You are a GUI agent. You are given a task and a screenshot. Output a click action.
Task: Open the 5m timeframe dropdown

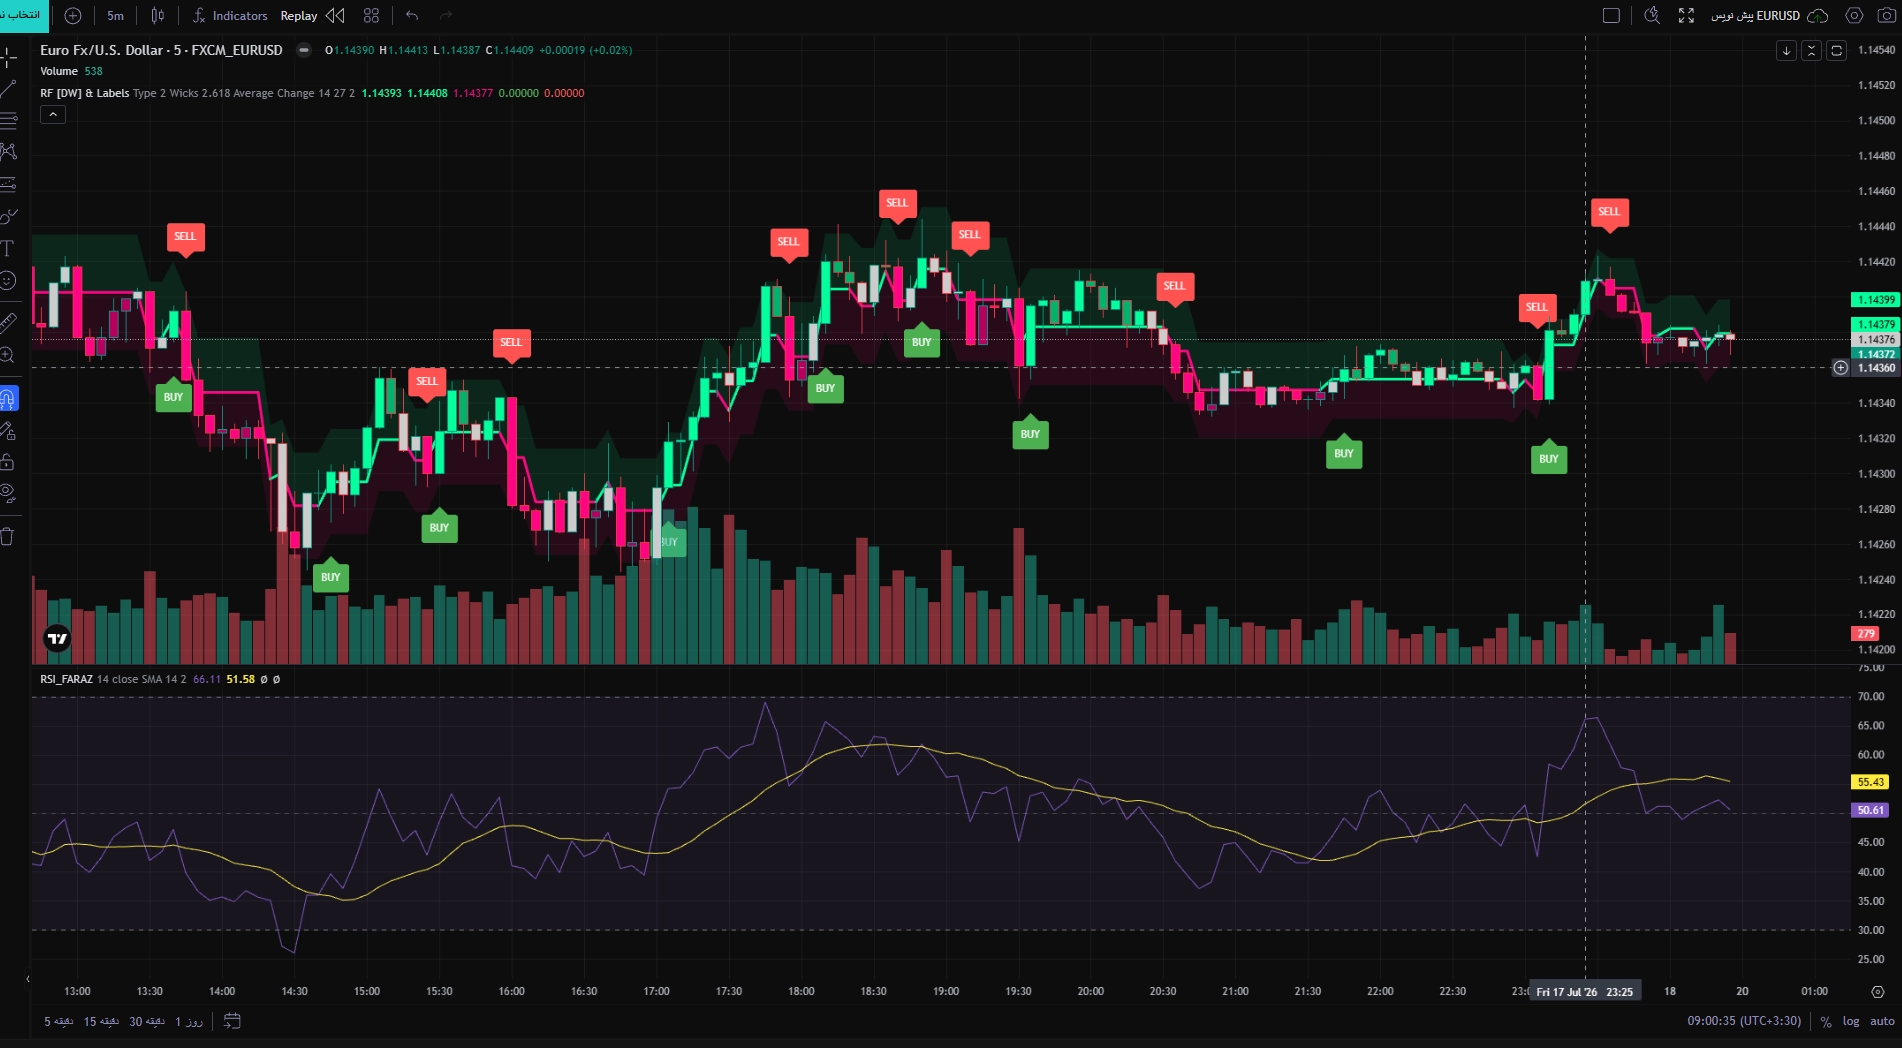pyautogui.click(x=116, y=15)
